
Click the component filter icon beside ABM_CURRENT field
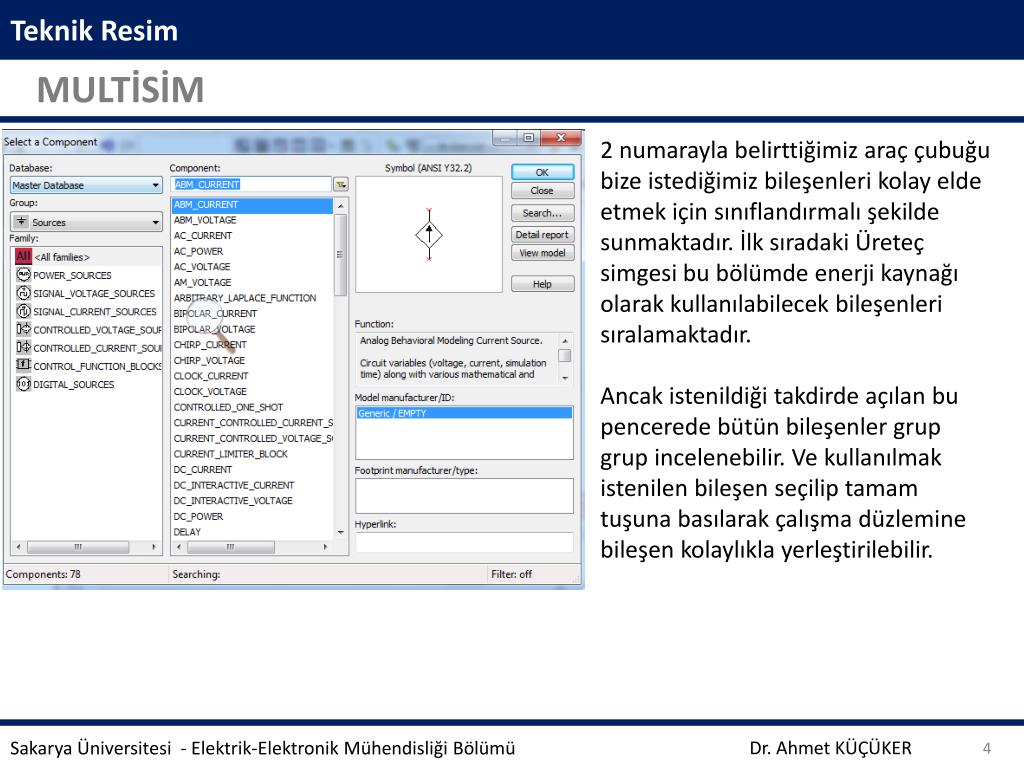click(x=341, y=185)
